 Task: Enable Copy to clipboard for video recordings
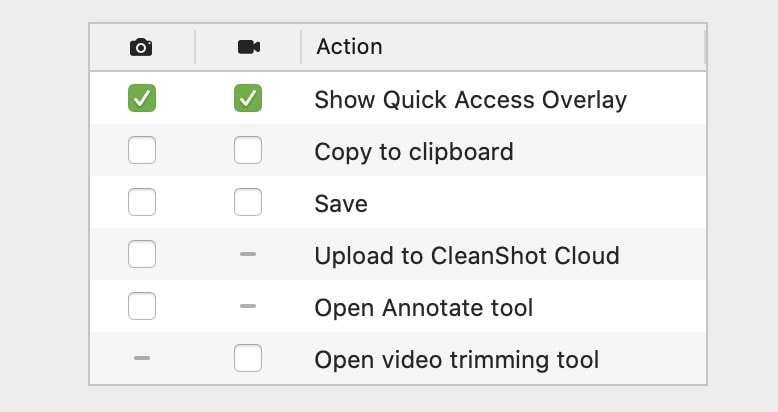click(248, 150)
